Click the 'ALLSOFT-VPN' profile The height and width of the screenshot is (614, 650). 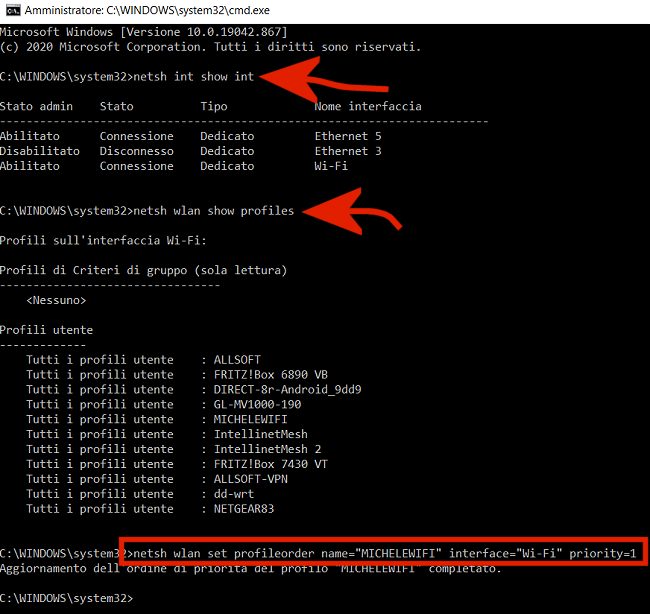click(x=250, y=479)
